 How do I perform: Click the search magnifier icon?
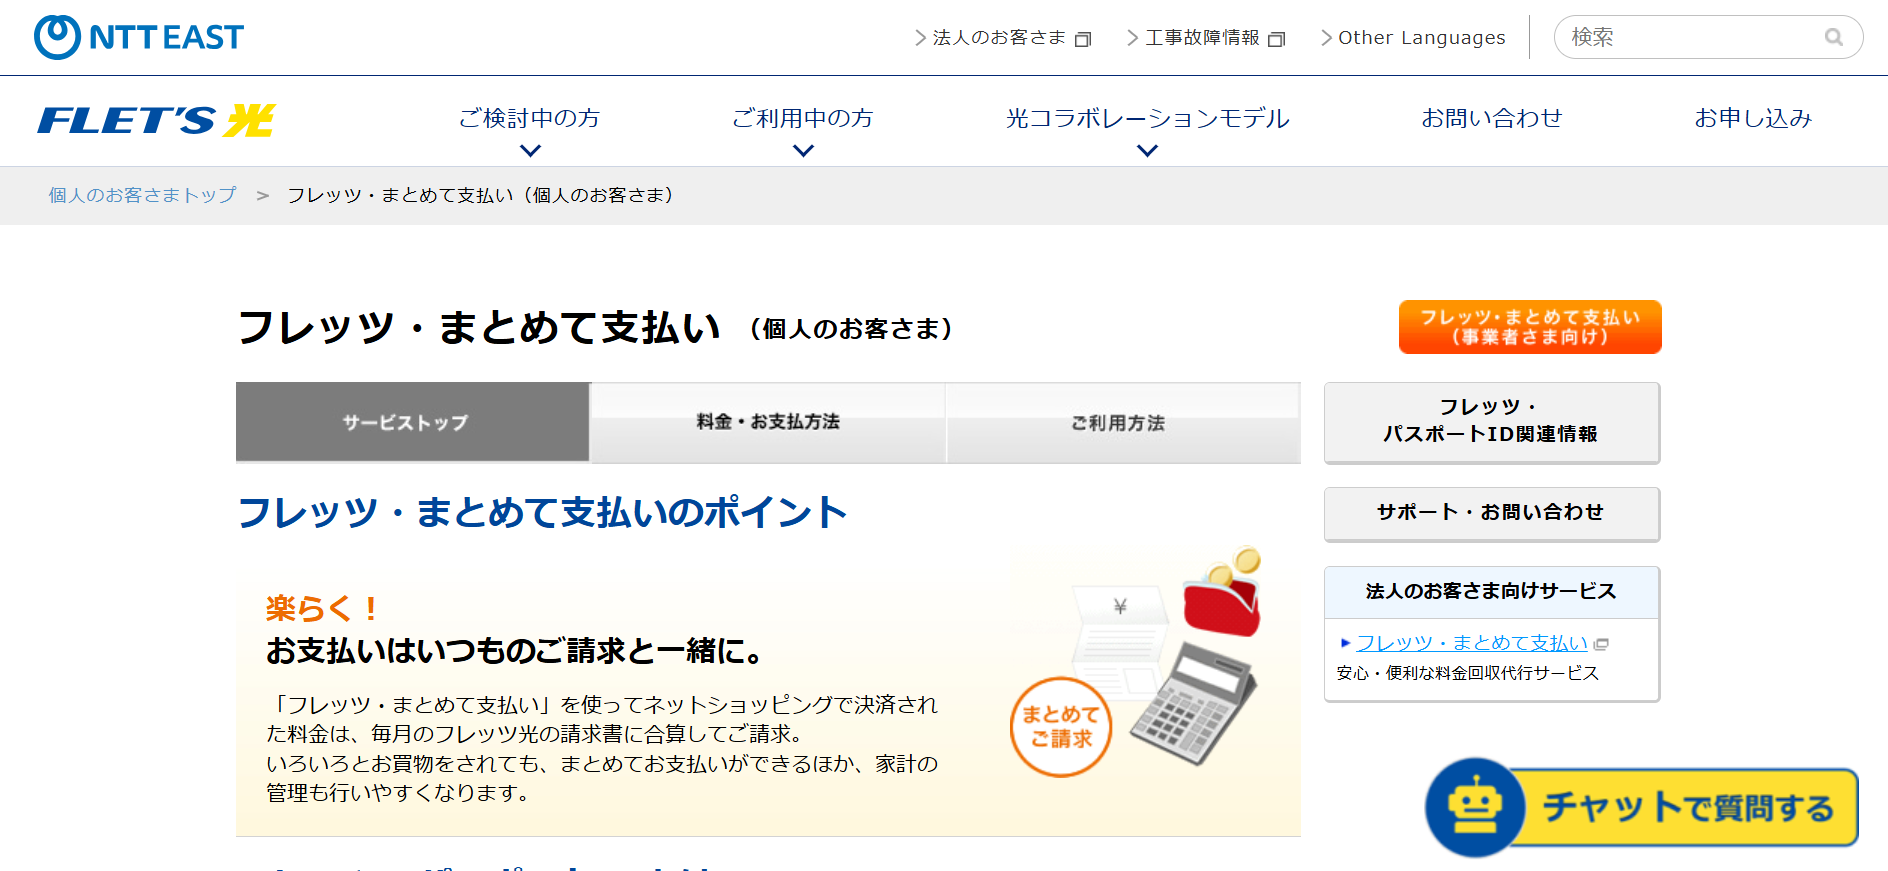click(1833, 37)
